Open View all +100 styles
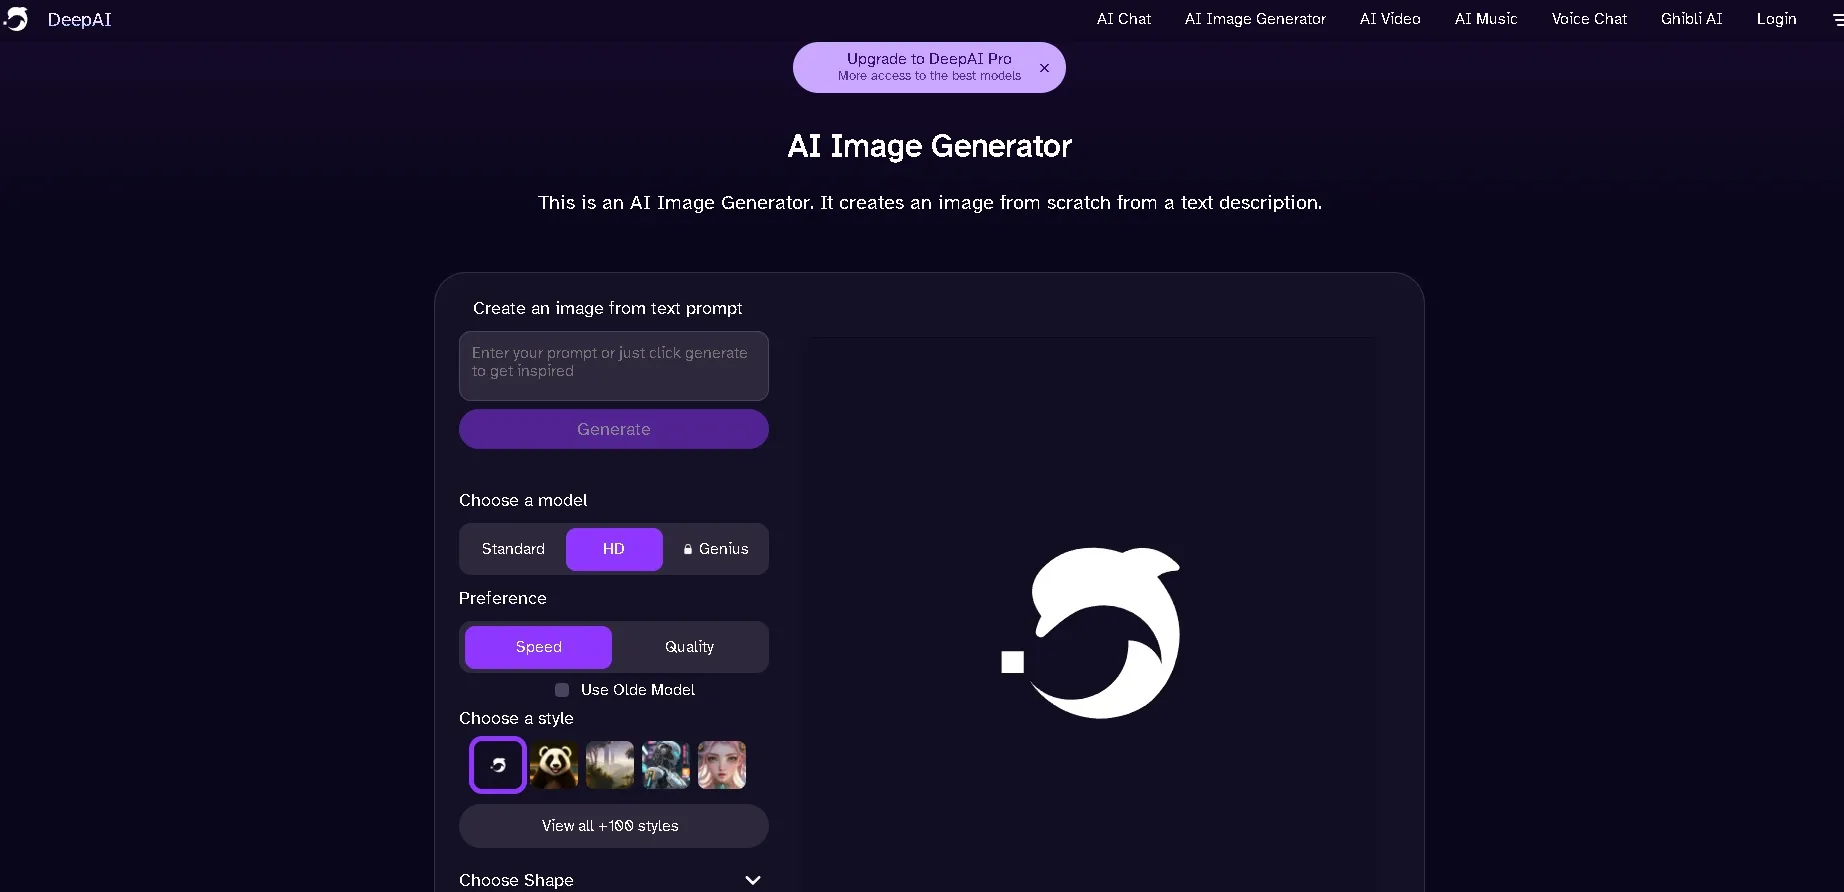The image size is (1844, 892). click(x=614, y=826)
